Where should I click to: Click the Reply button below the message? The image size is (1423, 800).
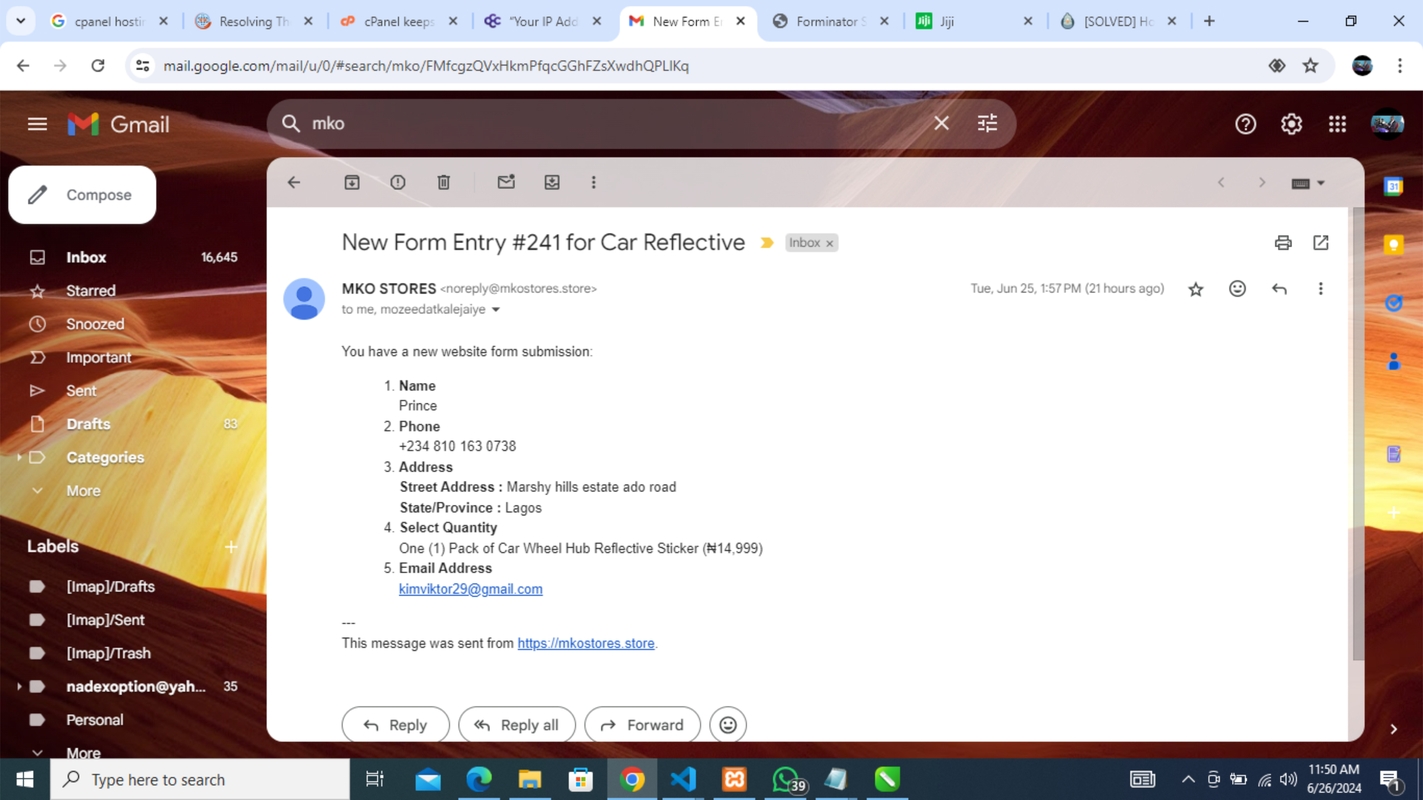(x=396, y=725)
